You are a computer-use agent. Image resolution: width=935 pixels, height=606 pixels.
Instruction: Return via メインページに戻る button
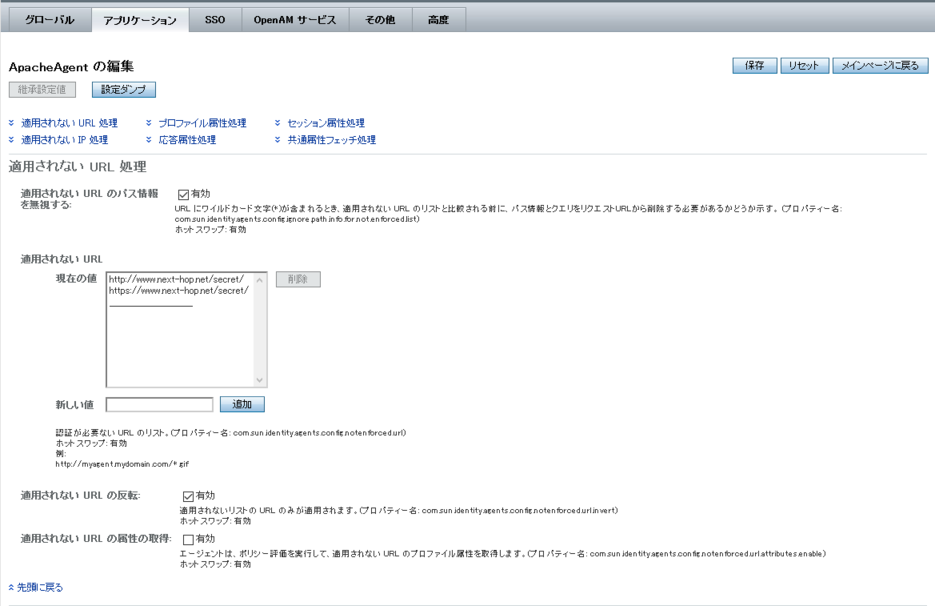click(x=880, y=65)
